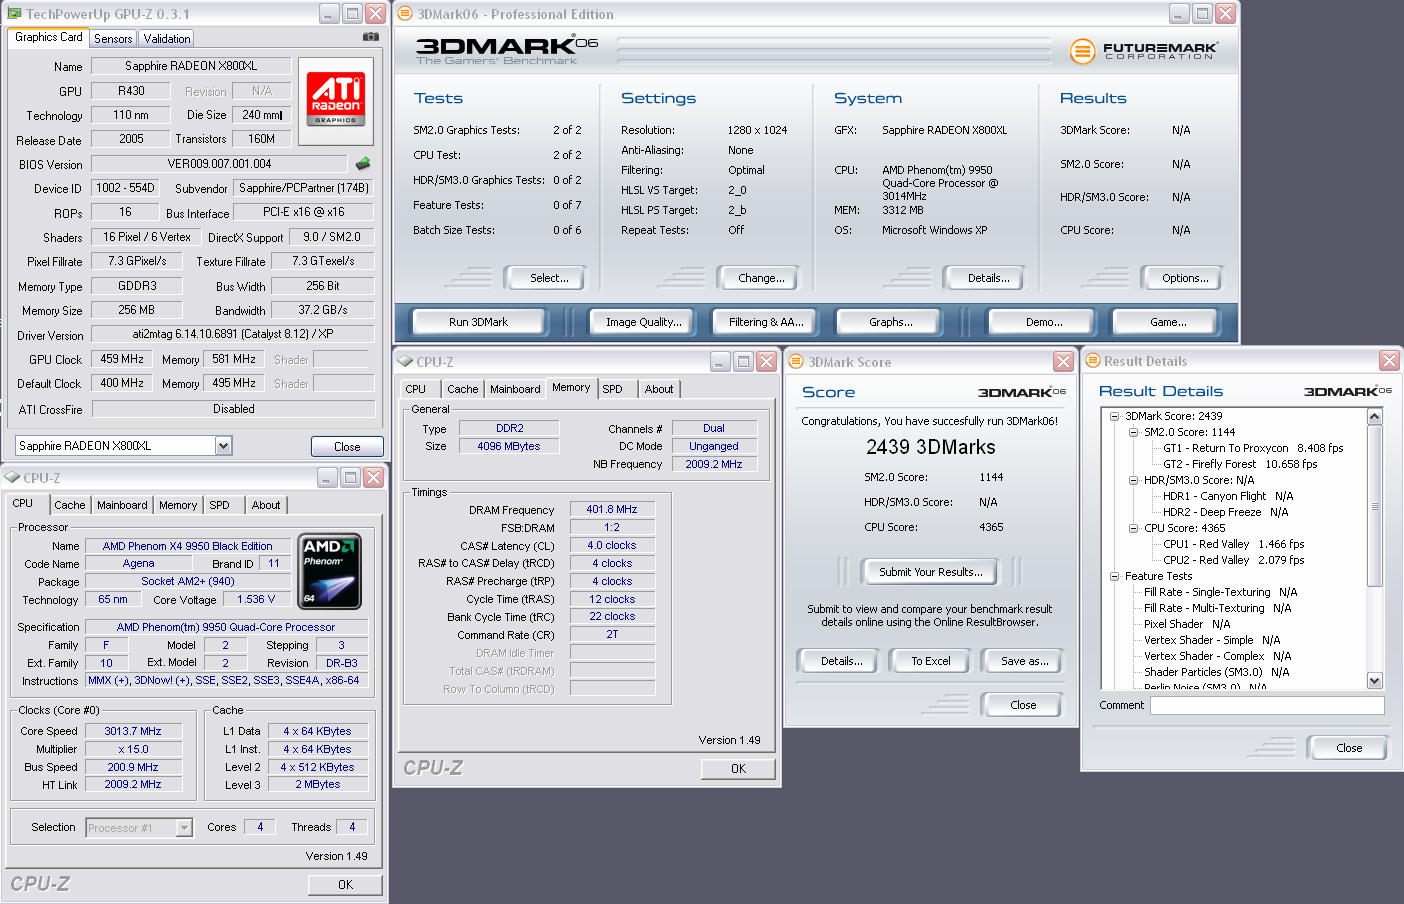Image resolution: width=1404 pixels, height=904 pixels.
Task: Open Mainboard tab in the CPU-Z processor window
Action: 122,505
